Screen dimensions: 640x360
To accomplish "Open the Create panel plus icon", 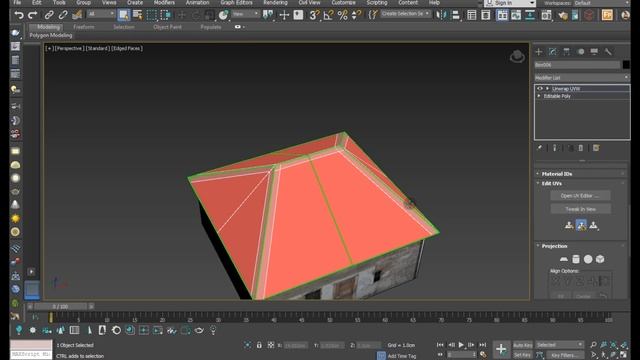I will pos(539,51).
